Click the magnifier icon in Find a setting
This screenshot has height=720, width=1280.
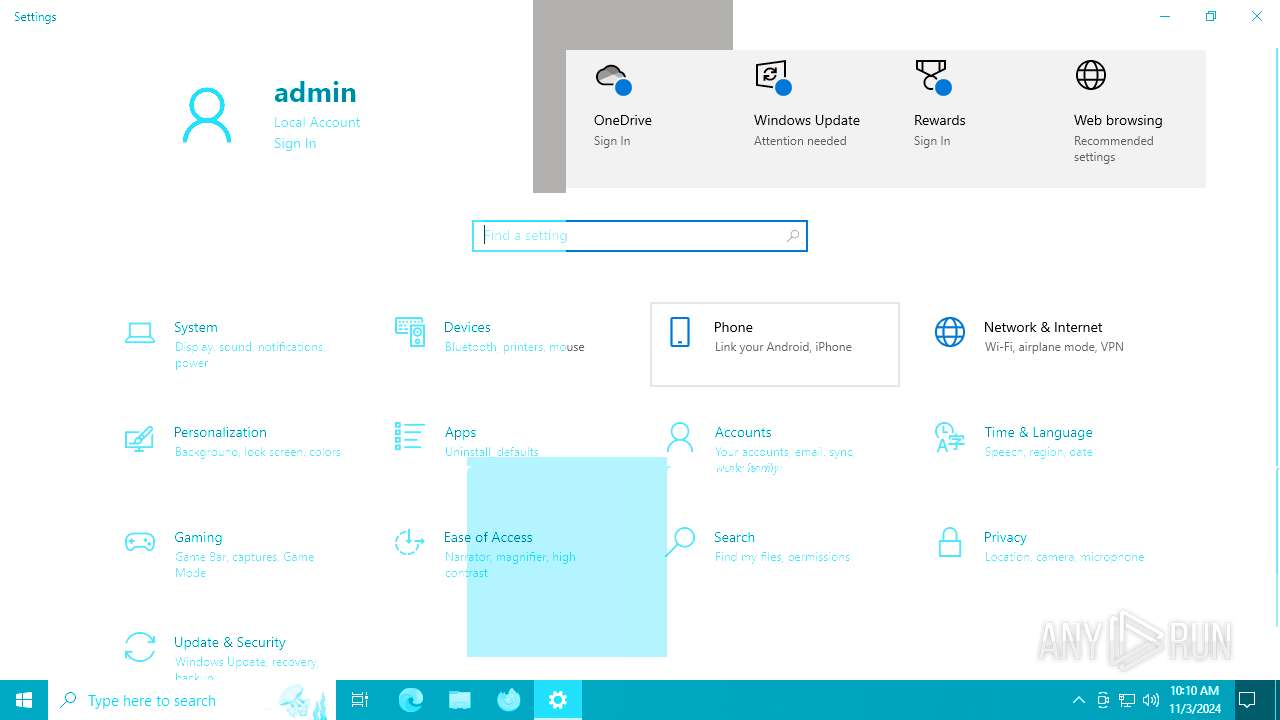pos(793,236)
